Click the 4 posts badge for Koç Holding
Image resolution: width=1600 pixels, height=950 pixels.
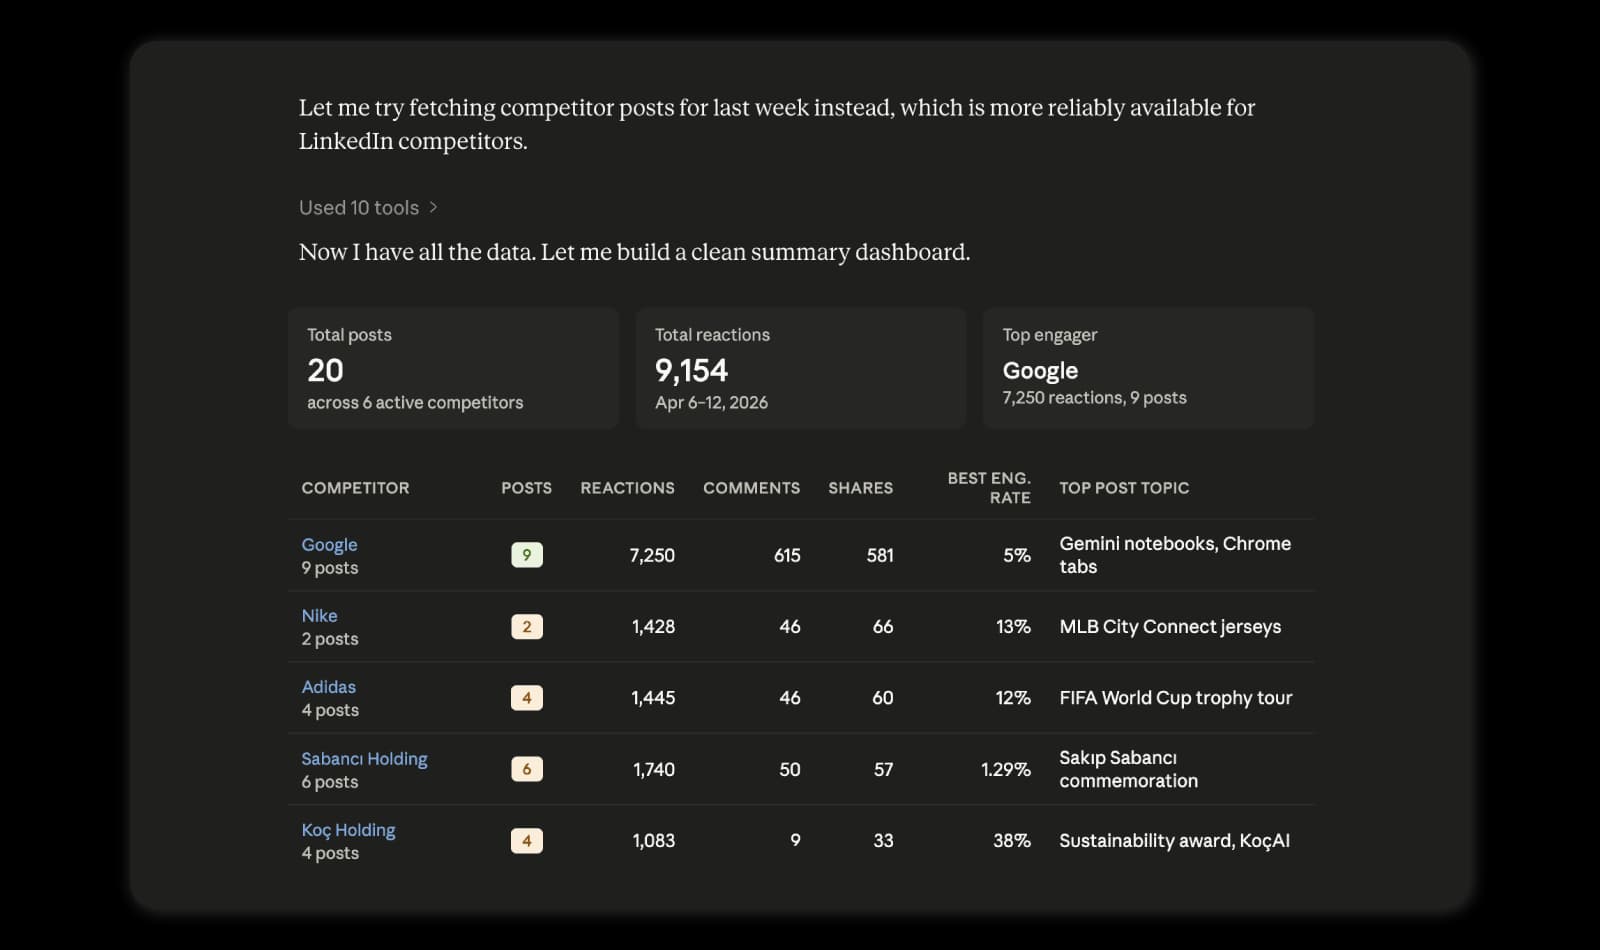527,840
